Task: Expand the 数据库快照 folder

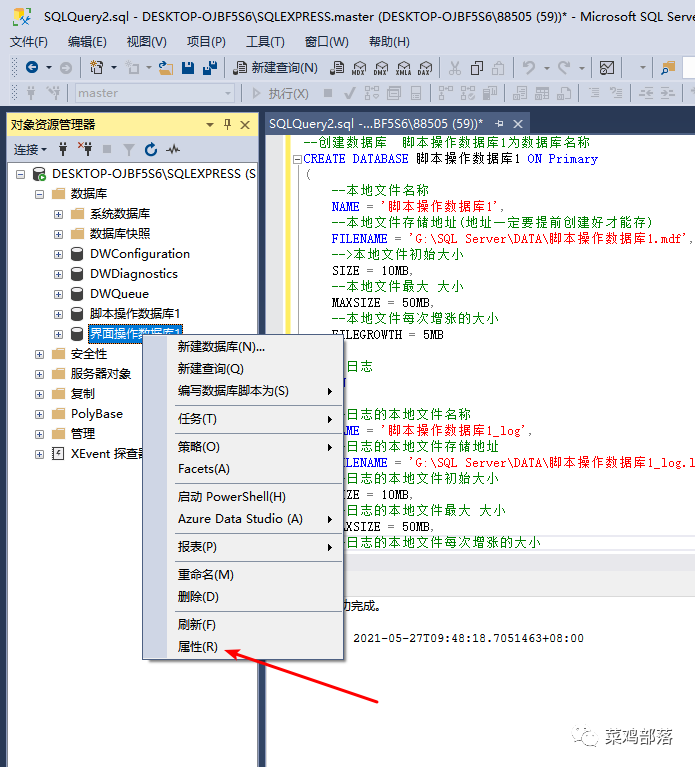Action: pyautogui.click(x=58, y=234)
